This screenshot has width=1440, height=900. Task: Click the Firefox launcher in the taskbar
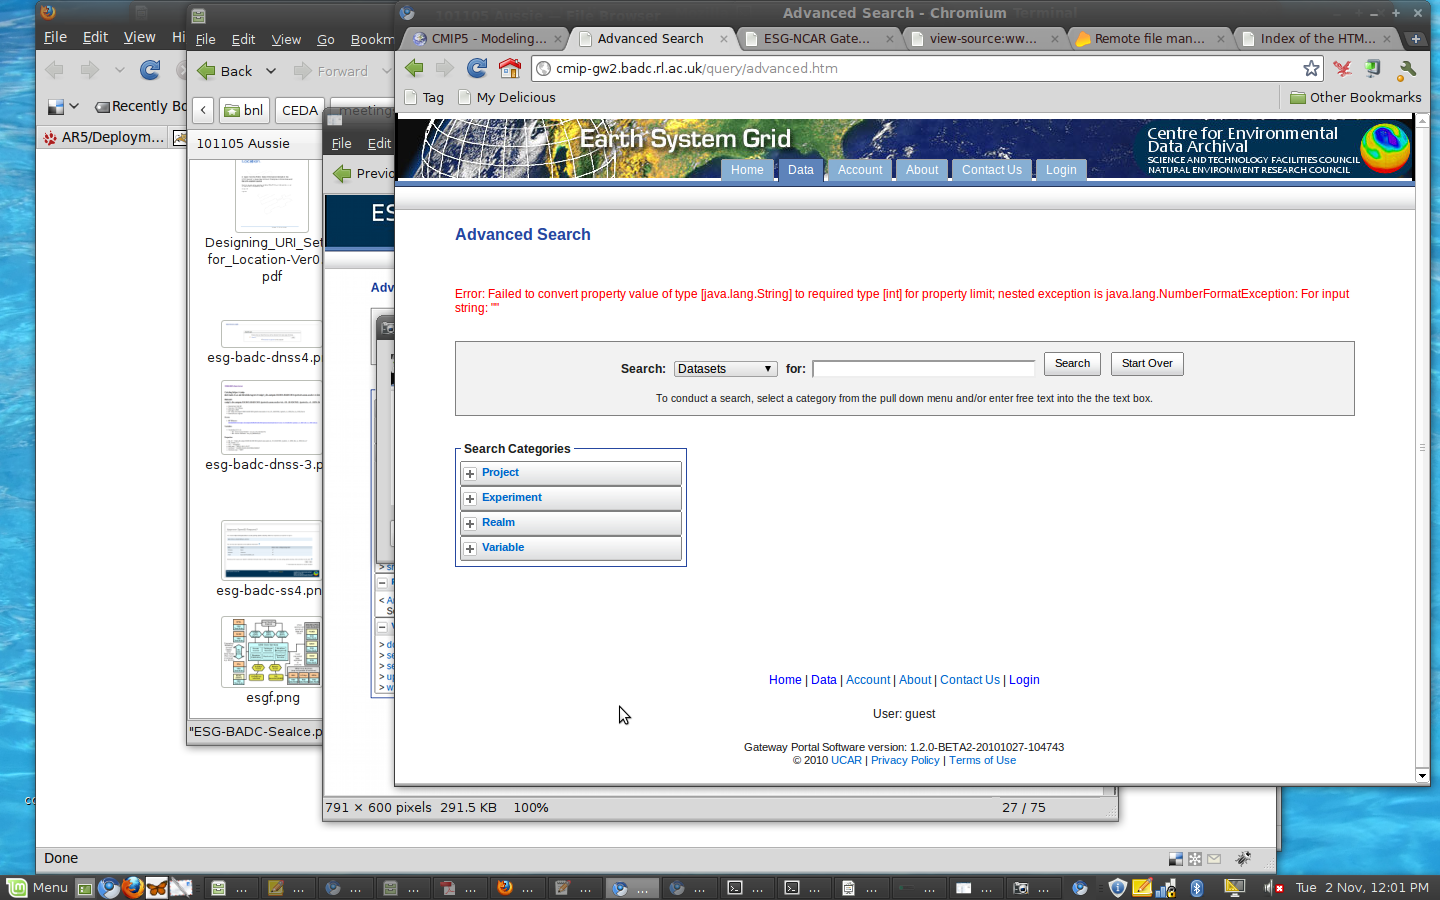(132, 887)
